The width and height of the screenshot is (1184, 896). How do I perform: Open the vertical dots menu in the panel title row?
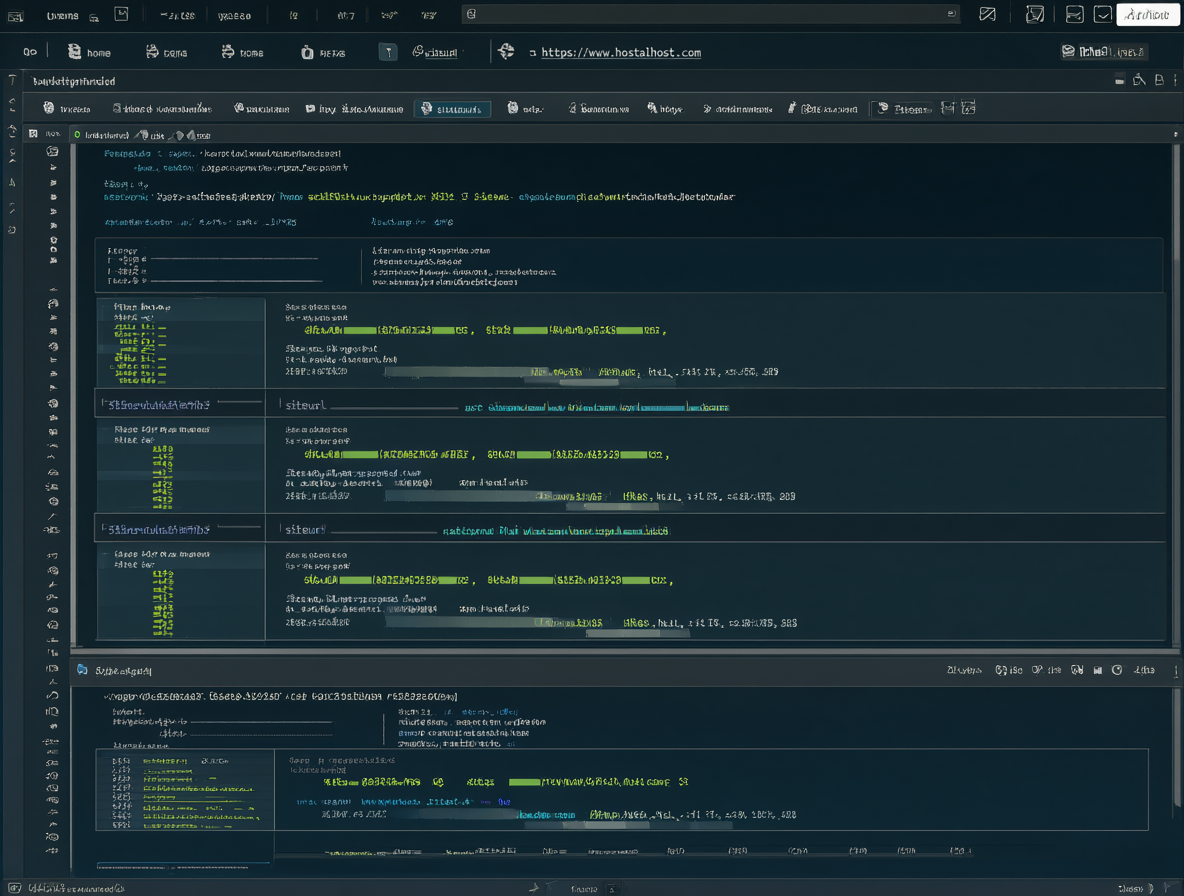click(x=1175, y=80)
